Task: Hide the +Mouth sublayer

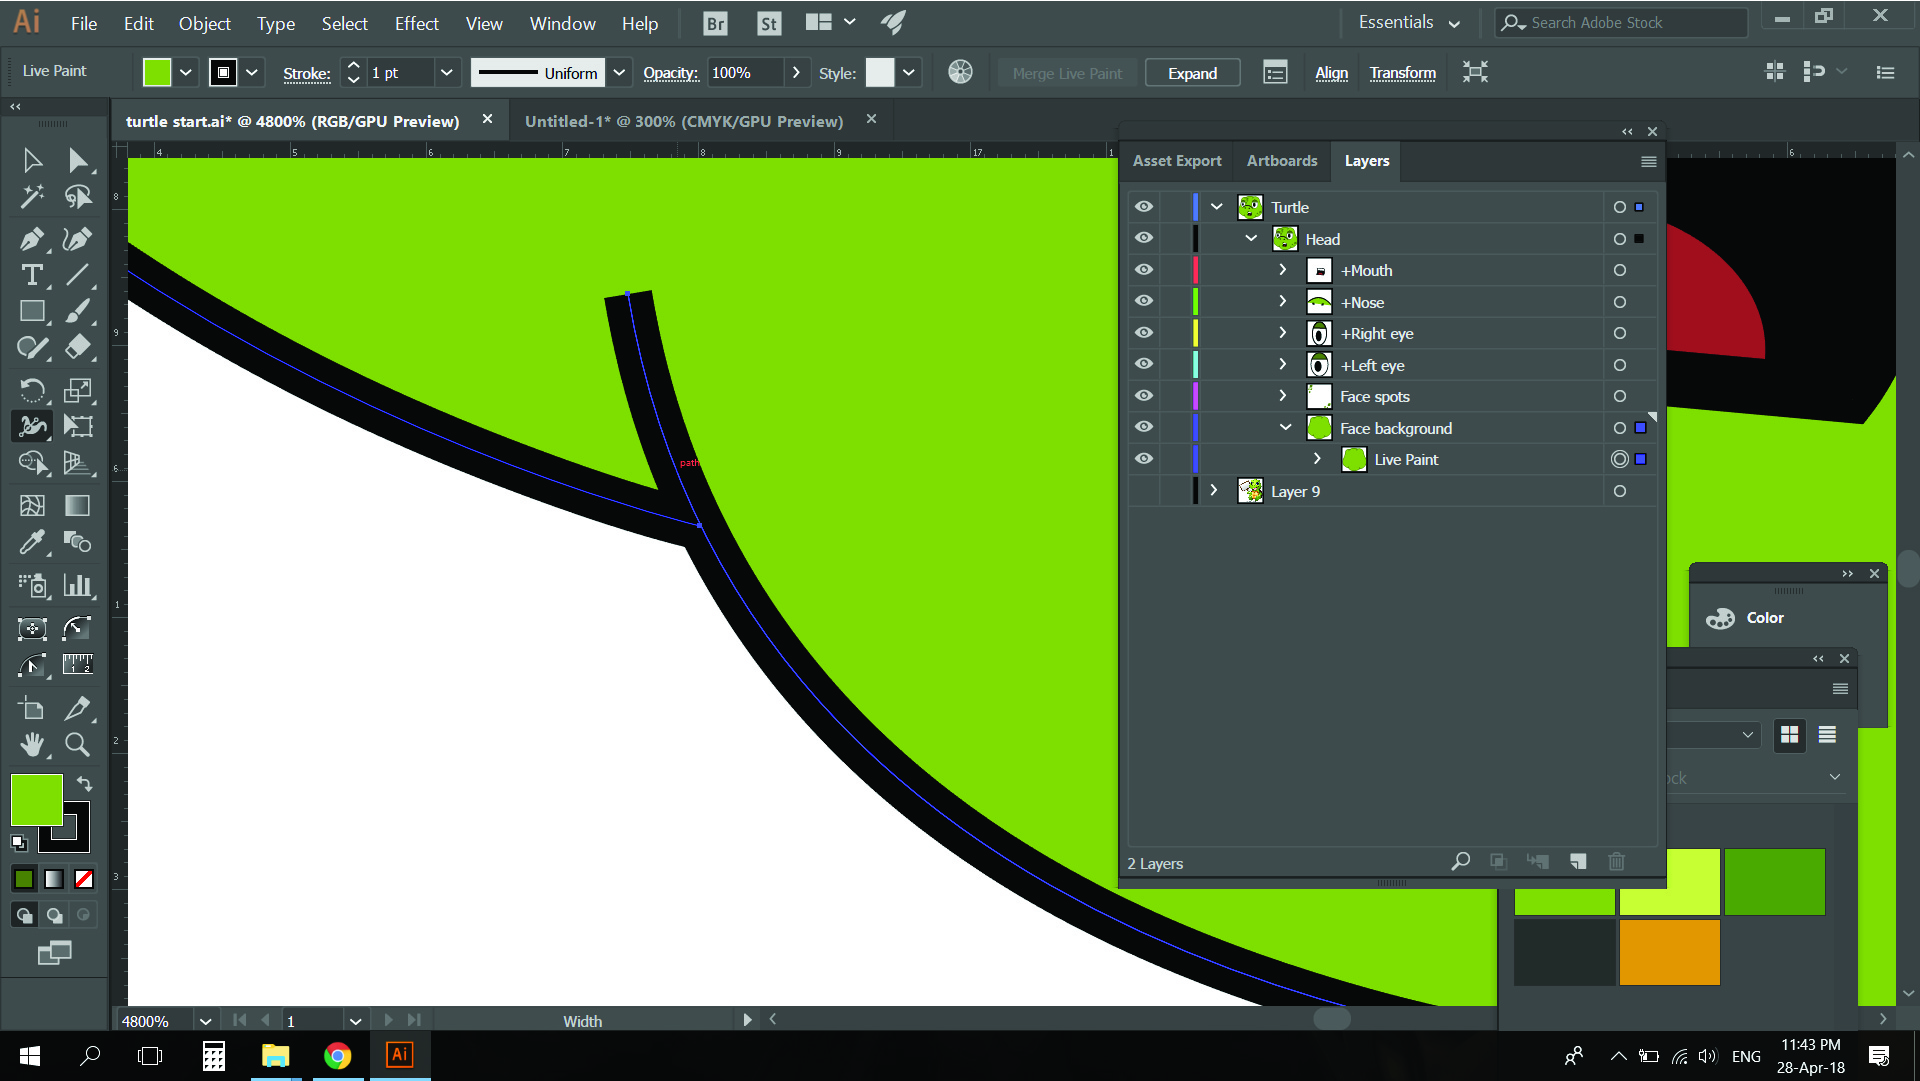Action: pyautogui.click(x=1143, y=269)
